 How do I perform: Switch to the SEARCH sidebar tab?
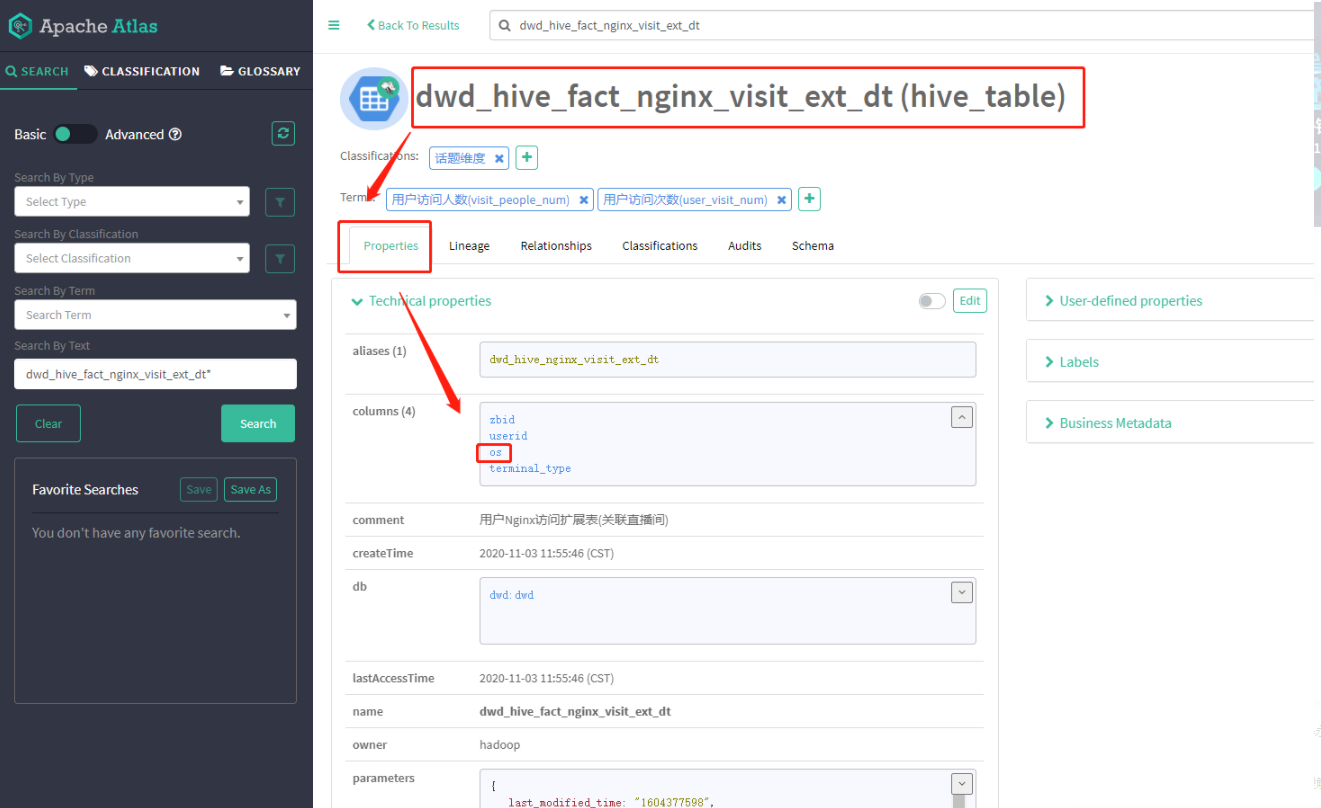click(37, 71)
